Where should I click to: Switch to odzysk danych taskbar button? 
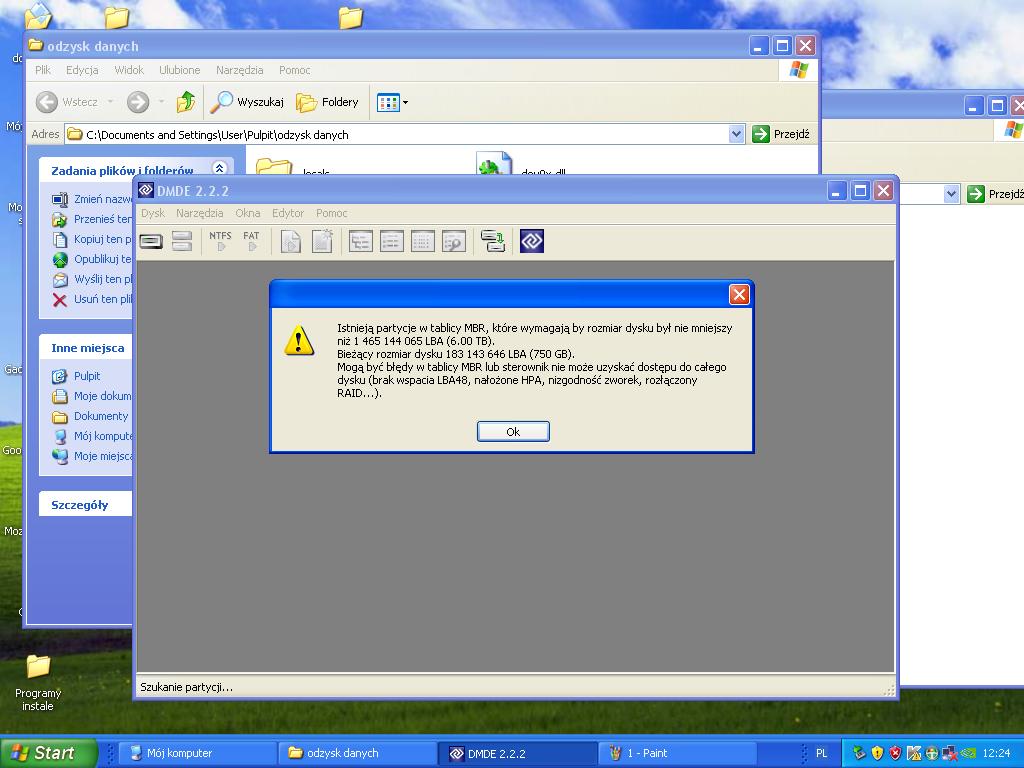[x=358, y=753]
